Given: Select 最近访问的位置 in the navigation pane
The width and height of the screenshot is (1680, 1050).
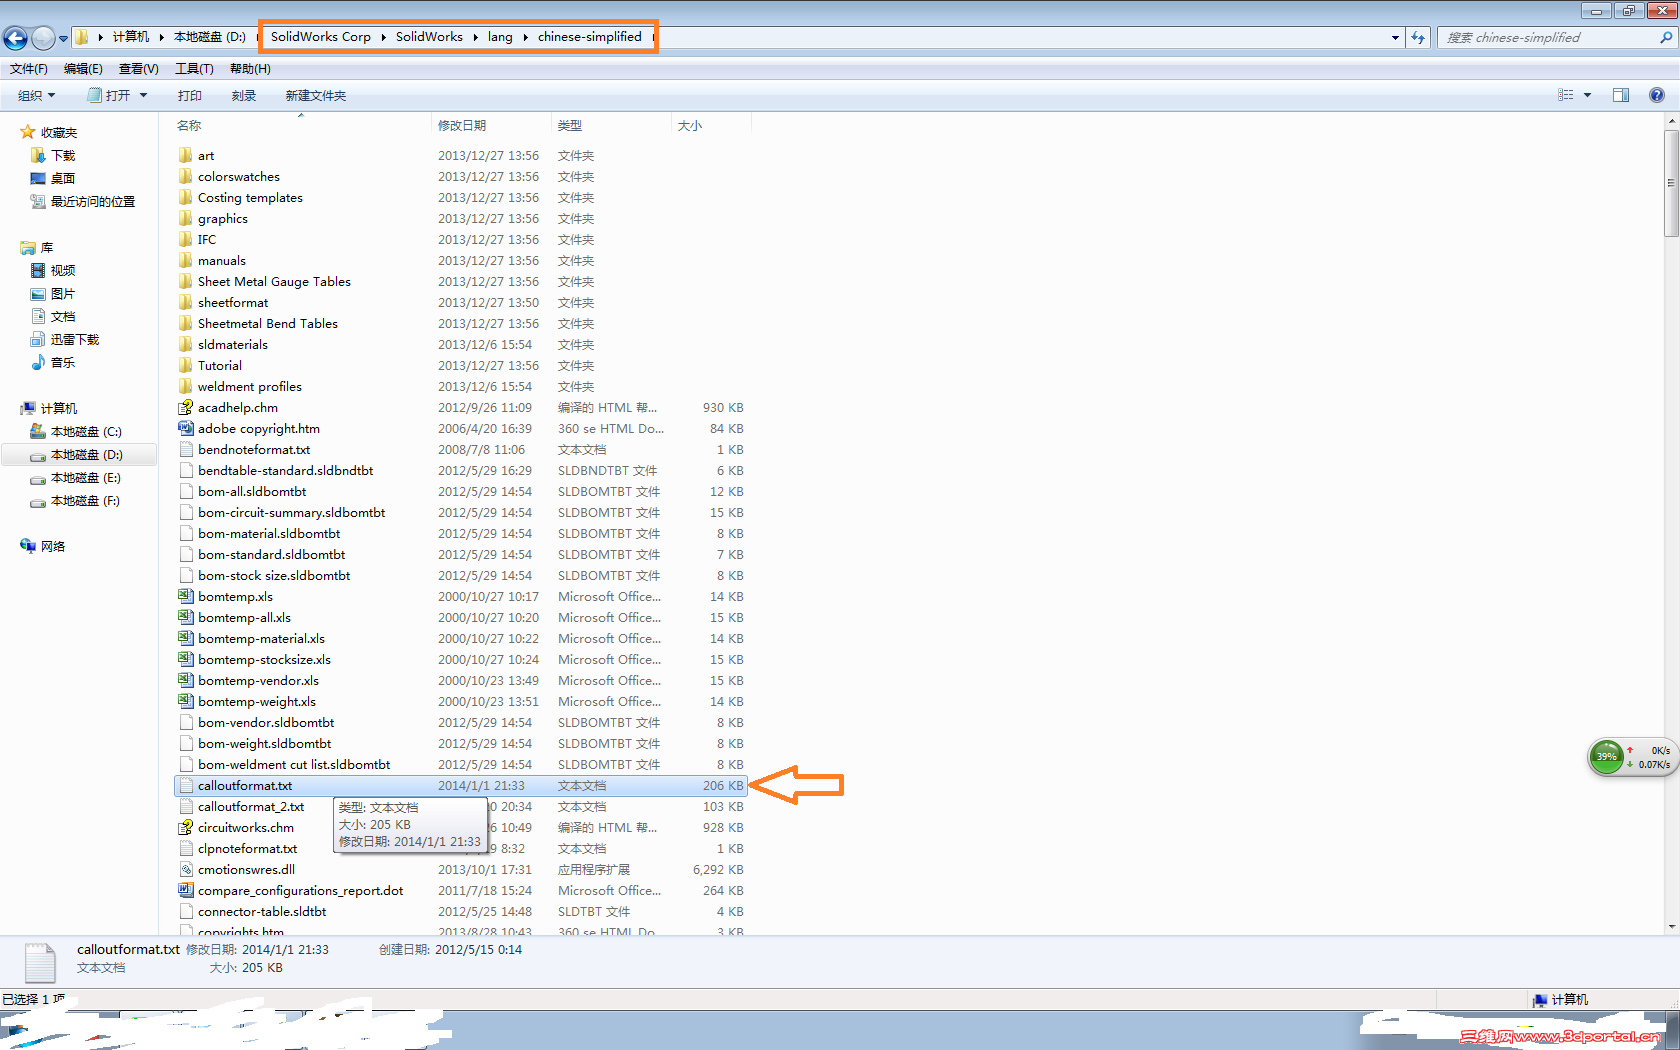Looking at the screenshot, I should pos(92,202).
